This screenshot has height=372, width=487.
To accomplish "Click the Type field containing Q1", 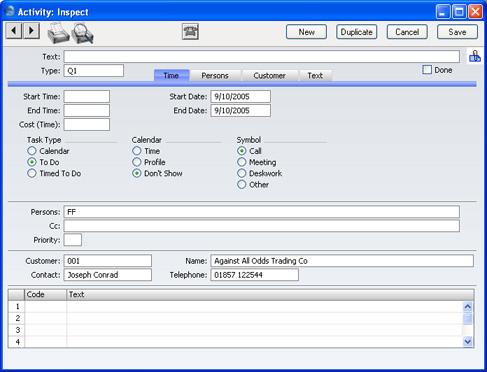I will click(x=94, y=71).
